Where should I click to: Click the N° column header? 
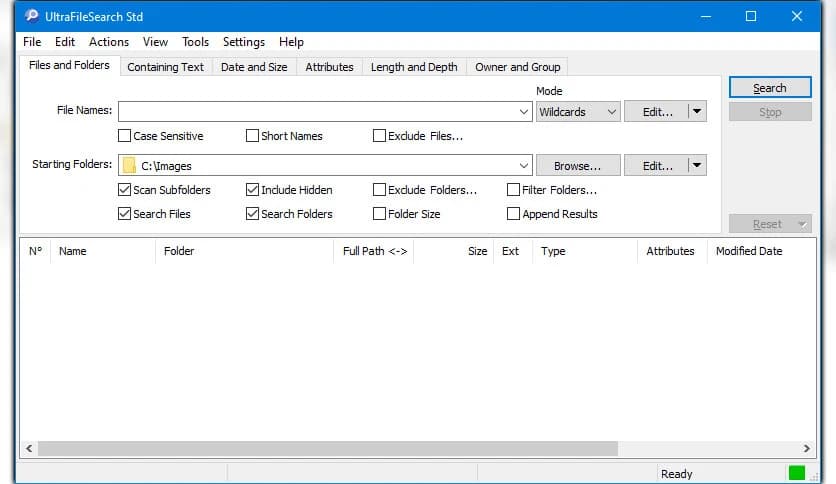(x=35, y=251)
